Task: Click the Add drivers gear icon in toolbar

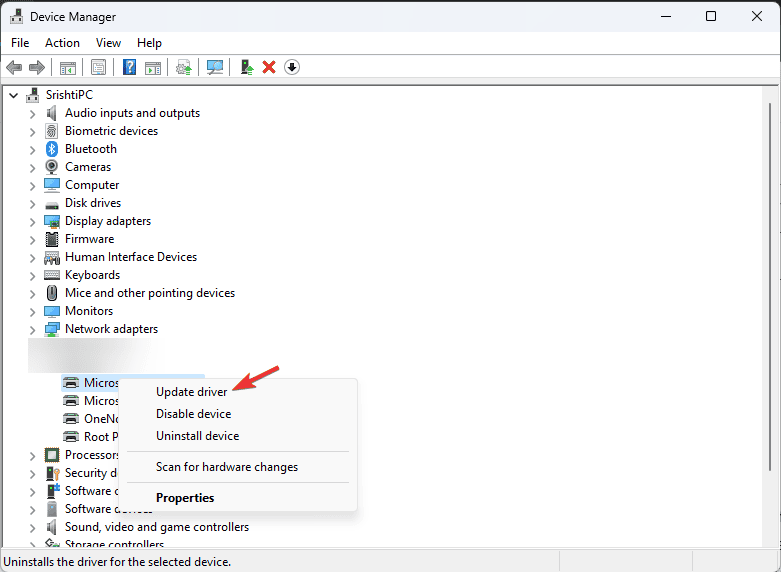Action: [x=184, y=67]
